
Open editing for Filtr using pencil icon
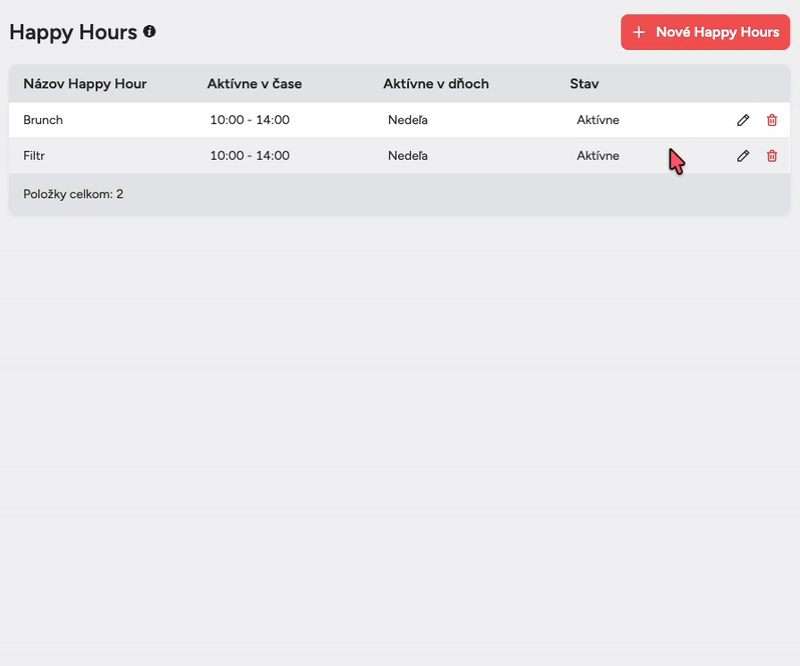click(743, 156)
